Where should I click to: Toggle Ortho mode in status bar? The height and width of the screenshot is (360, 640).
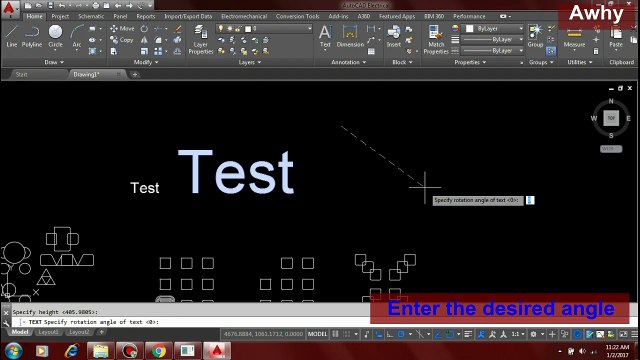390,334
